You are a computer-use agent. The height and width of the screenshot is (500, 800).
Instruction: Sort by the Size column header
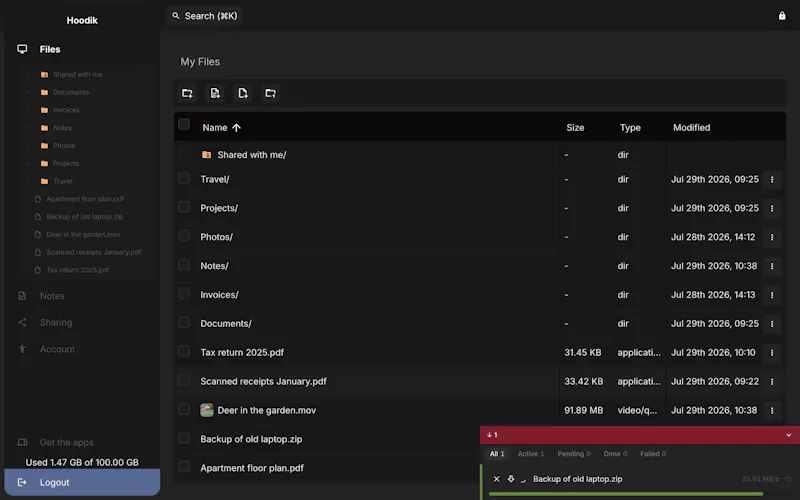(575, 128)
